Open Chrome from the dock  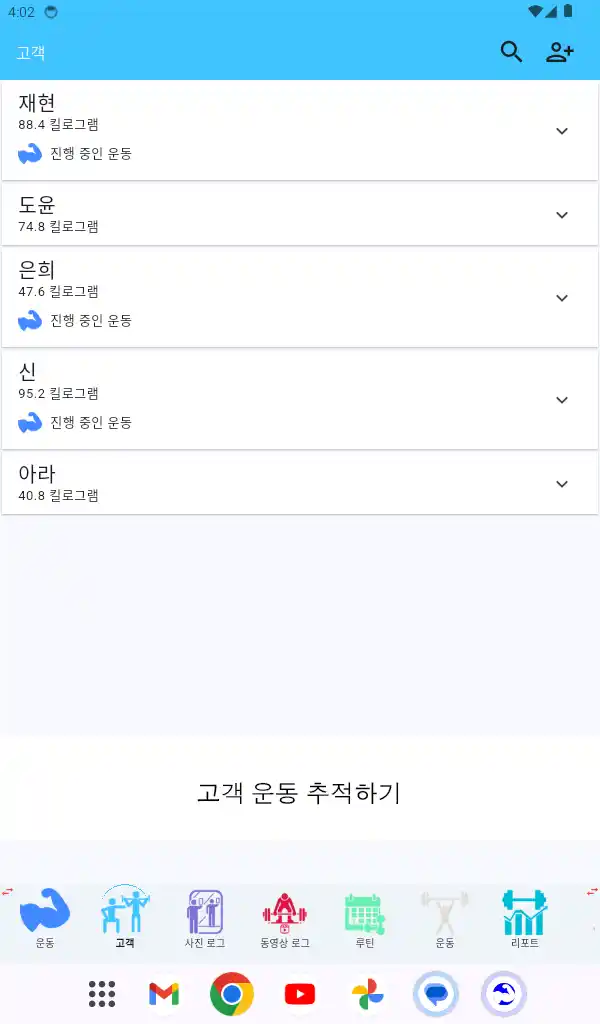[231, 994]
